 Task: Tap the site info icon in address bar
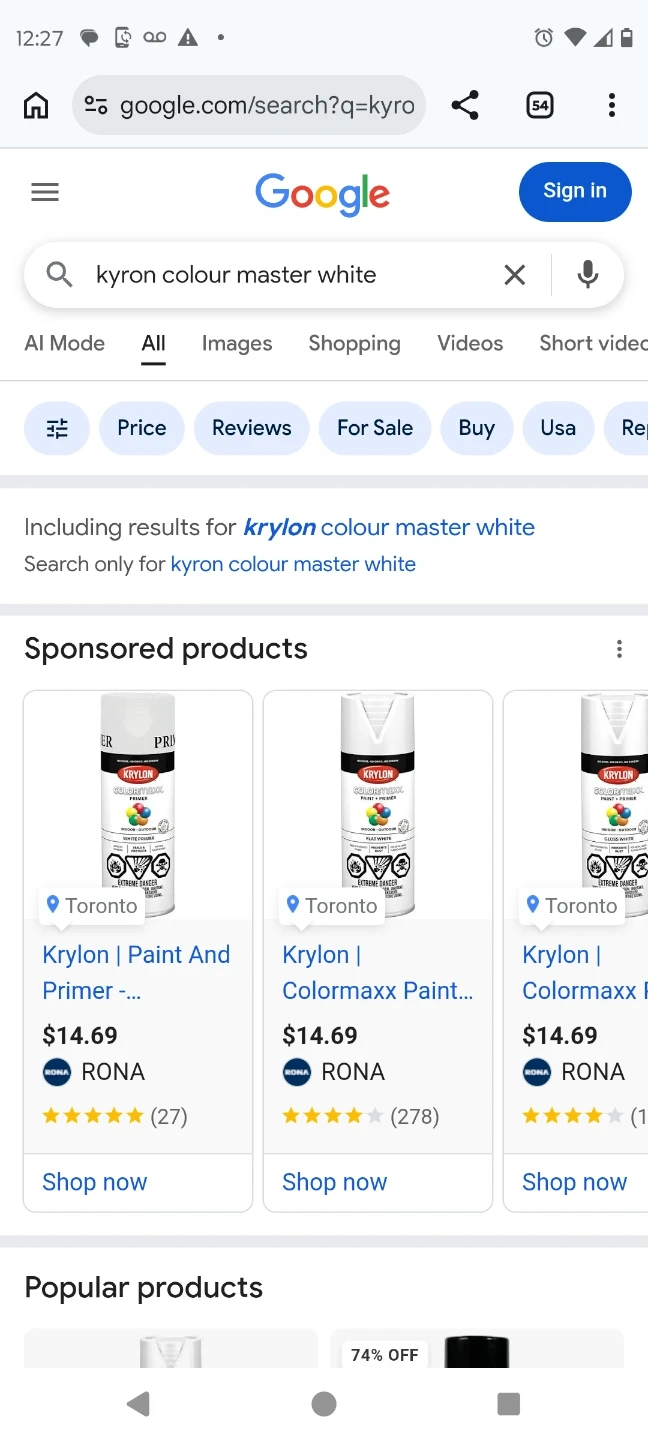click(96, 105)
